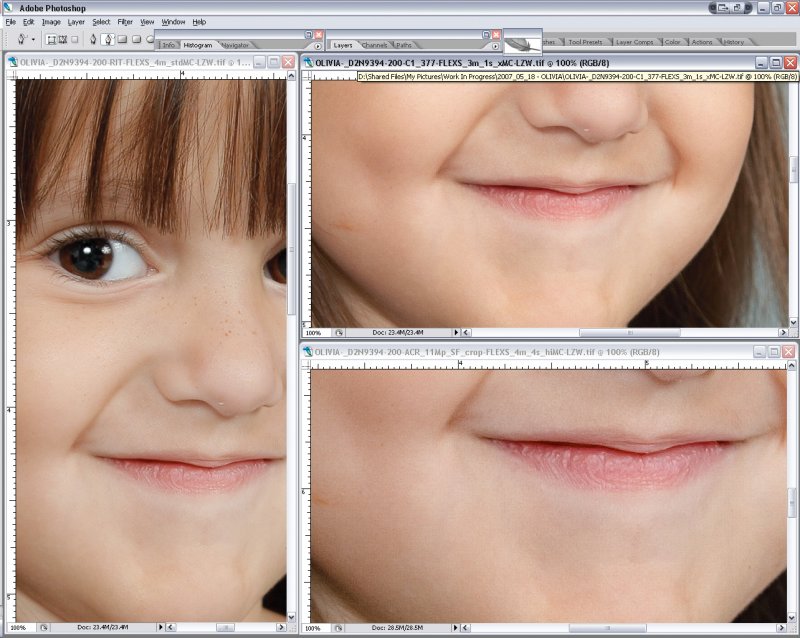Image resolution: width=800 pixels, height=638 pixels.
Task: Click the Go to Bridge feather thumbnail
Action: click(x=522, y=43)
